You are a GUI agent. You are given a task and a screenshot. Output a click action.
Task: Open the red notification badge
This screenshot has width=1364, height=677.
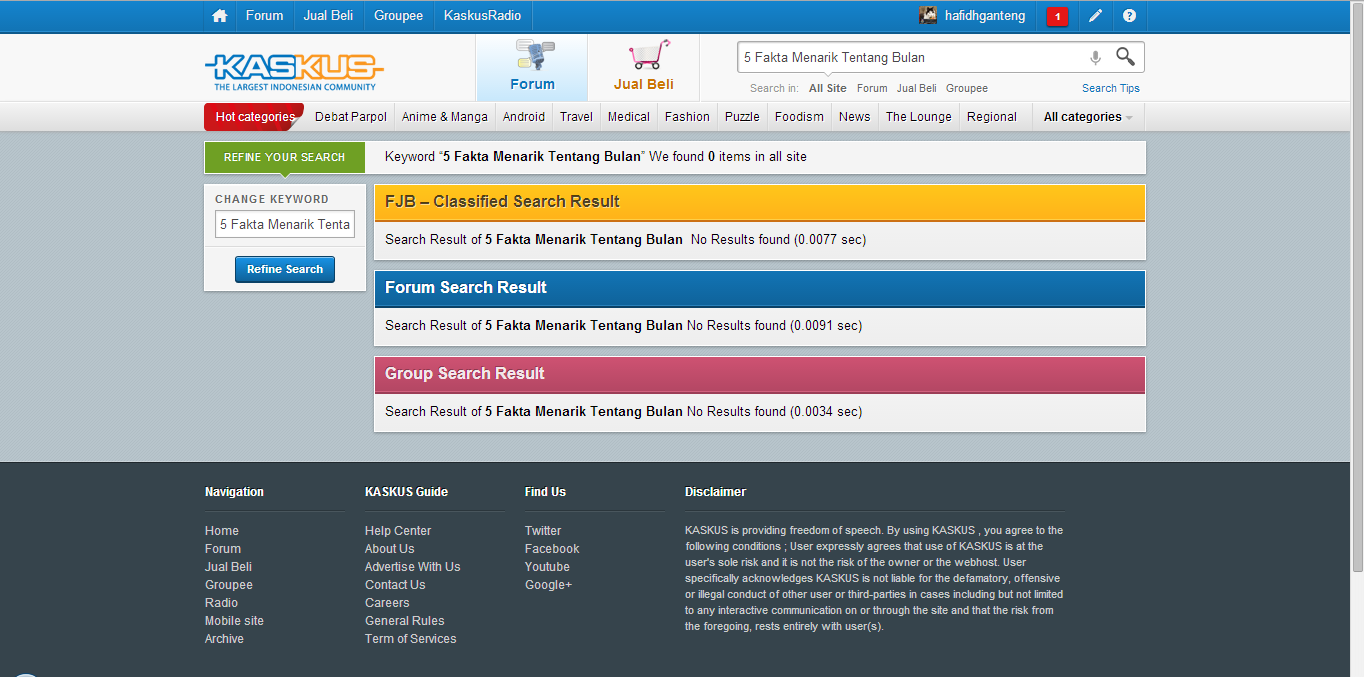(1057, 17)
